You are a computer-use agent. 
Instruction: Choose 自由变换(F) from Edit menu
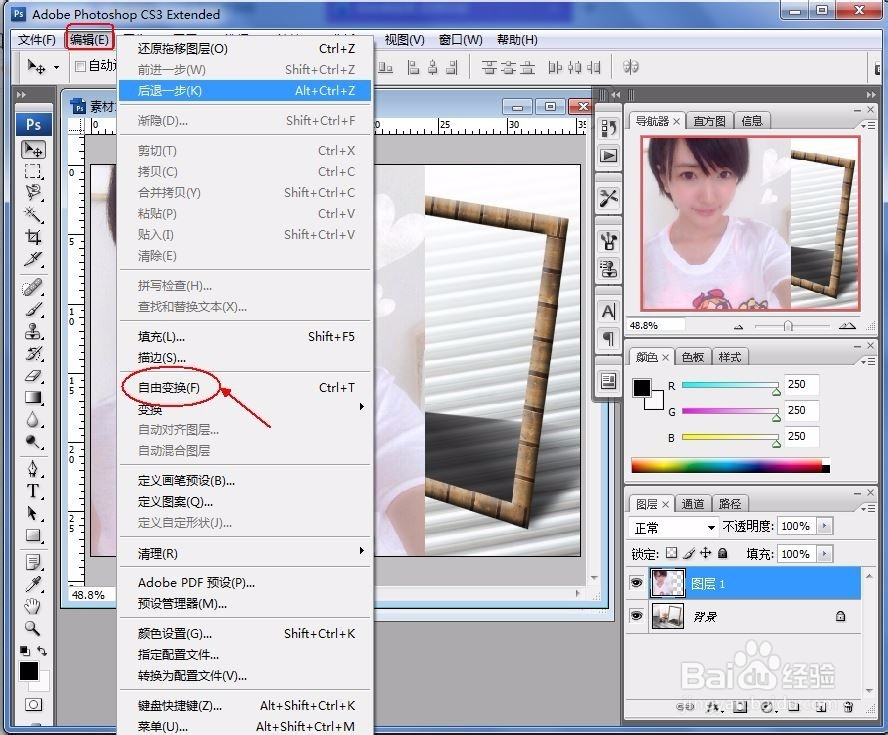coord(245,388)
